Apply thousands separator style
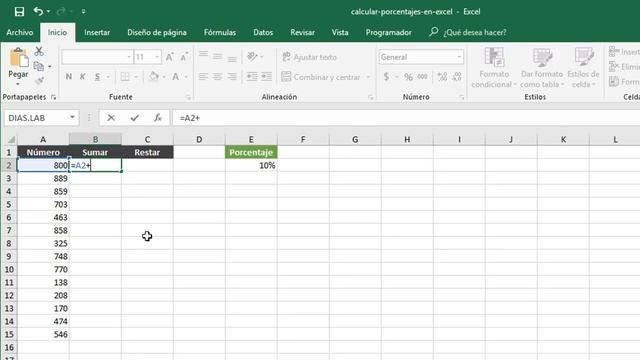Image resolution: width=640 pixels, height=360 pixels. click(422, 77)
